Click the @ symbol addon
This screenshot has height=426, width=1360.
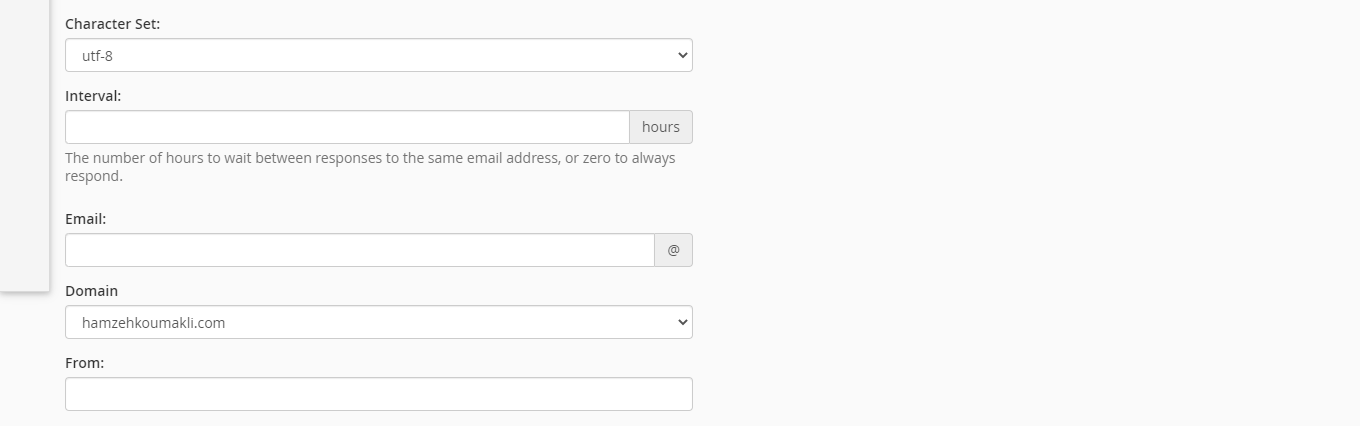(673, 250)
